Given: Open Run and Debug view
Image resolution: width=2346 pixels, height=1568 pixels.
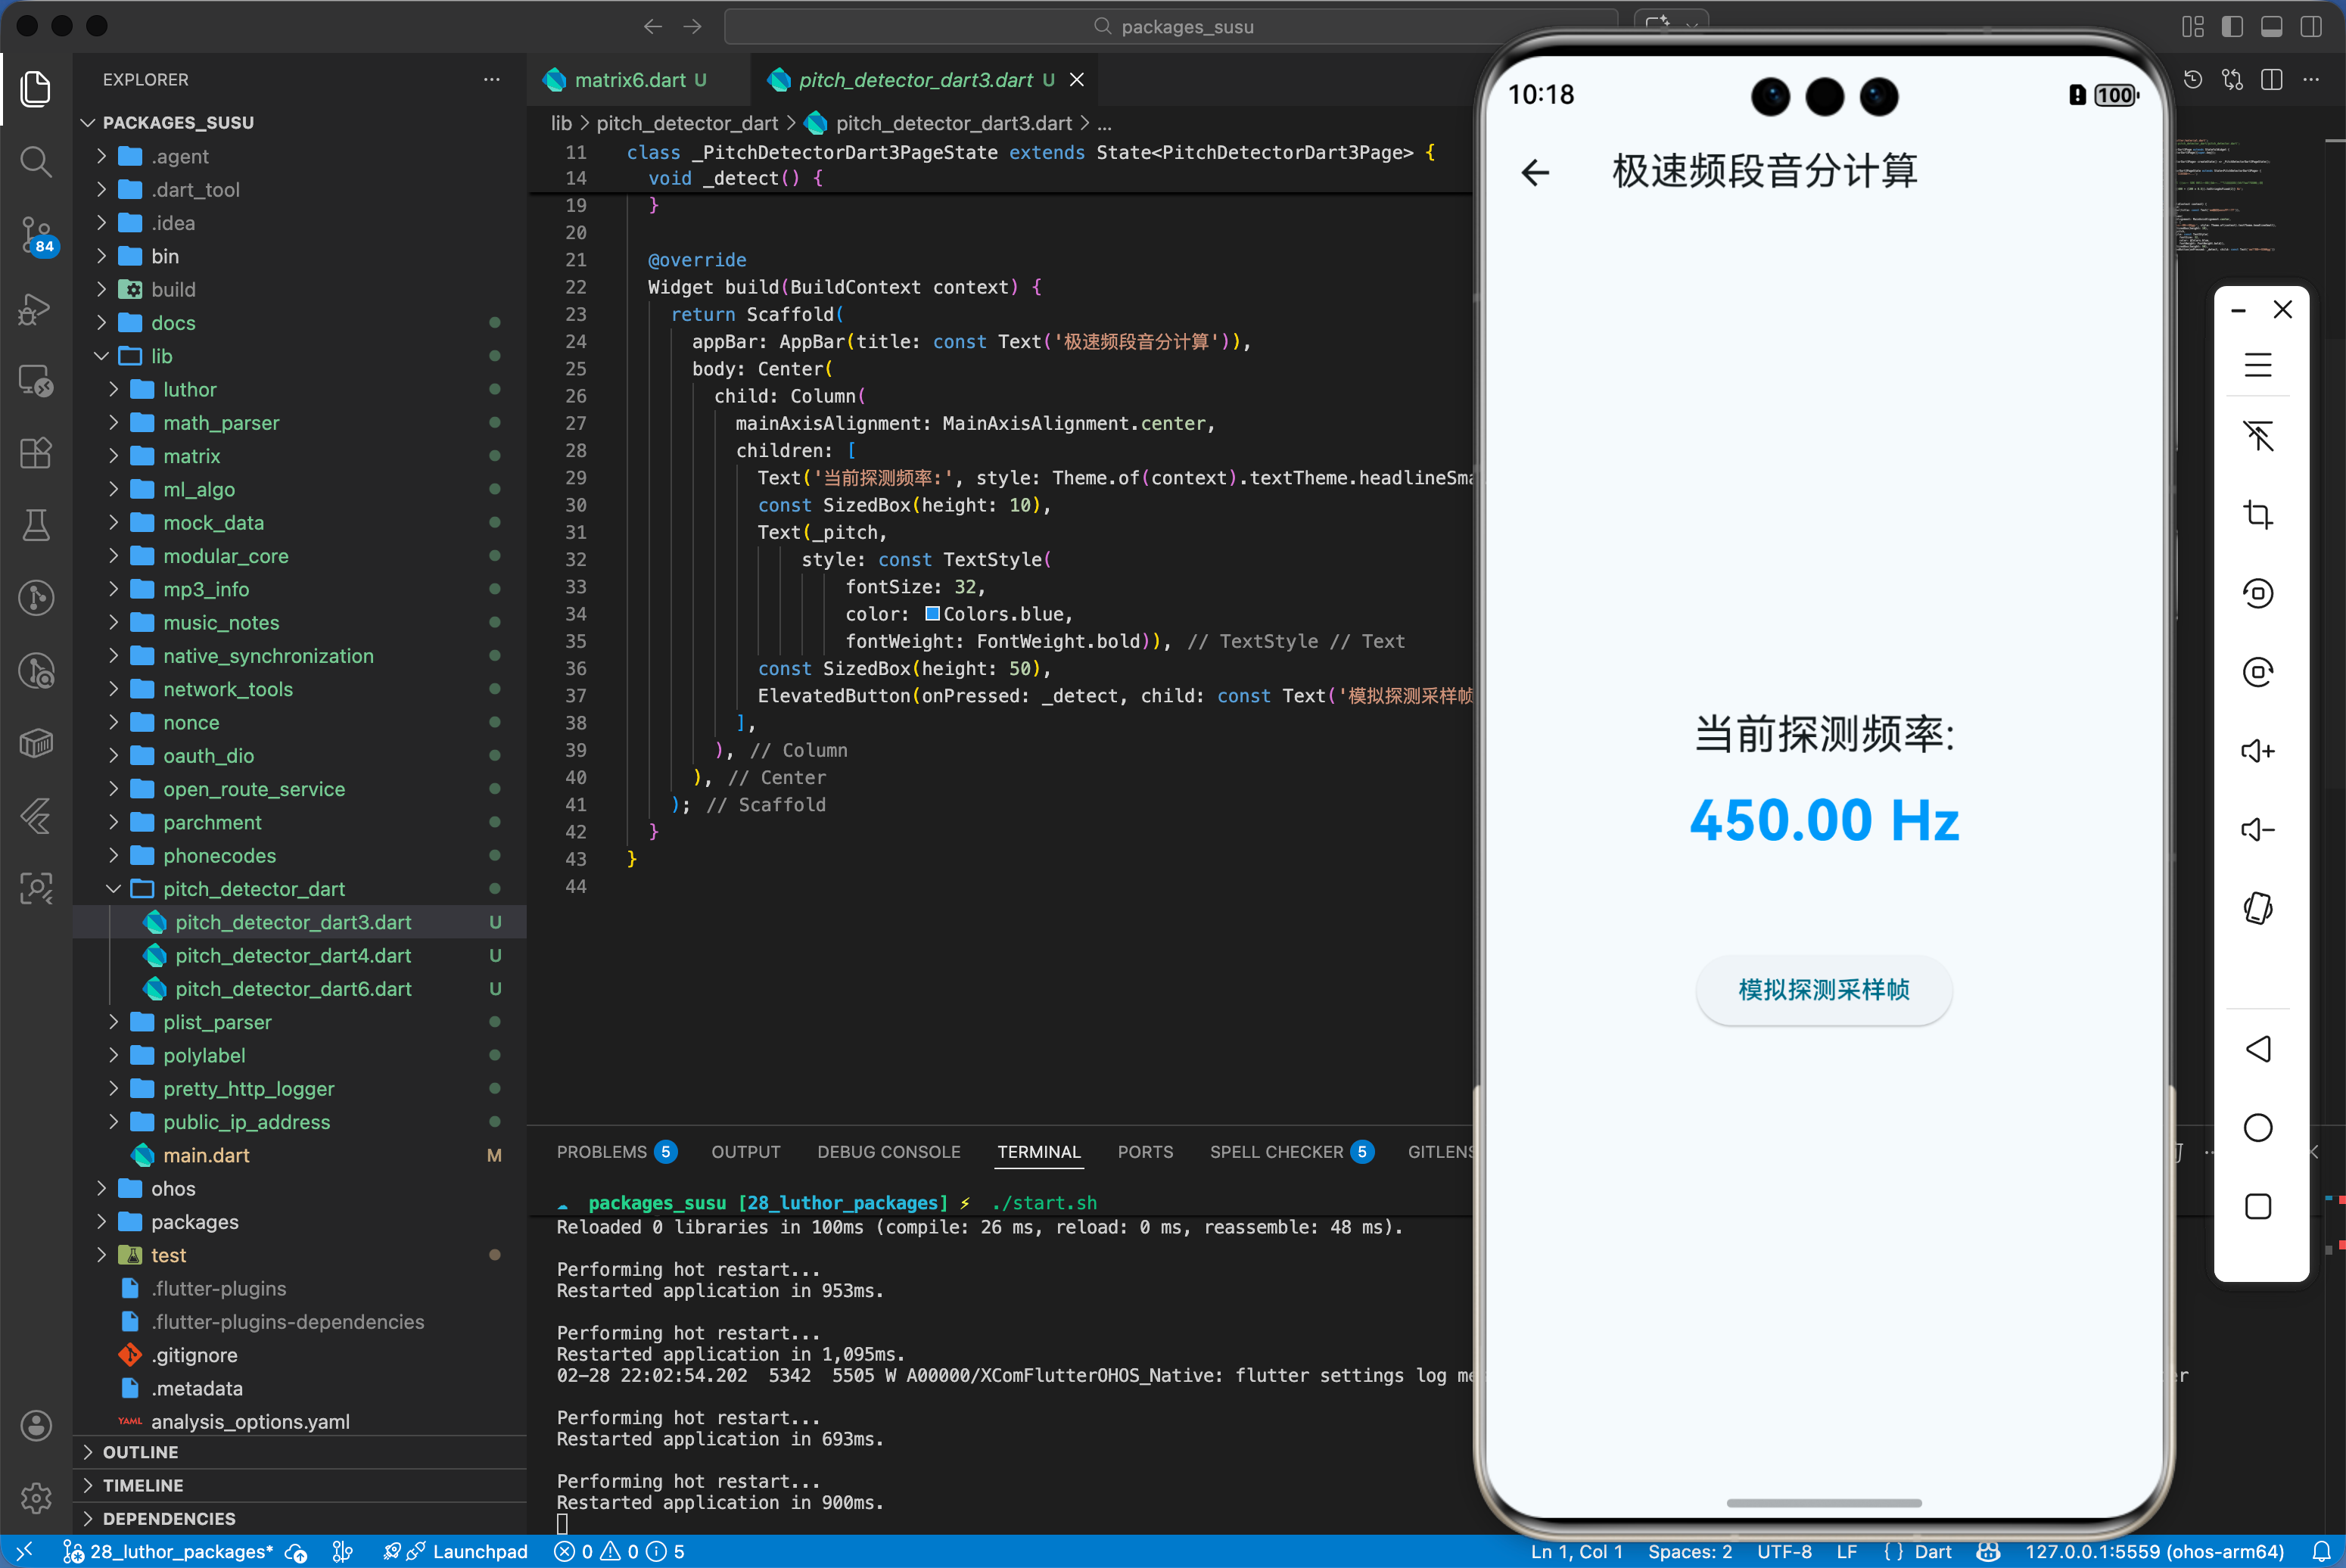Looking at the screenshot, I should 36,309.
